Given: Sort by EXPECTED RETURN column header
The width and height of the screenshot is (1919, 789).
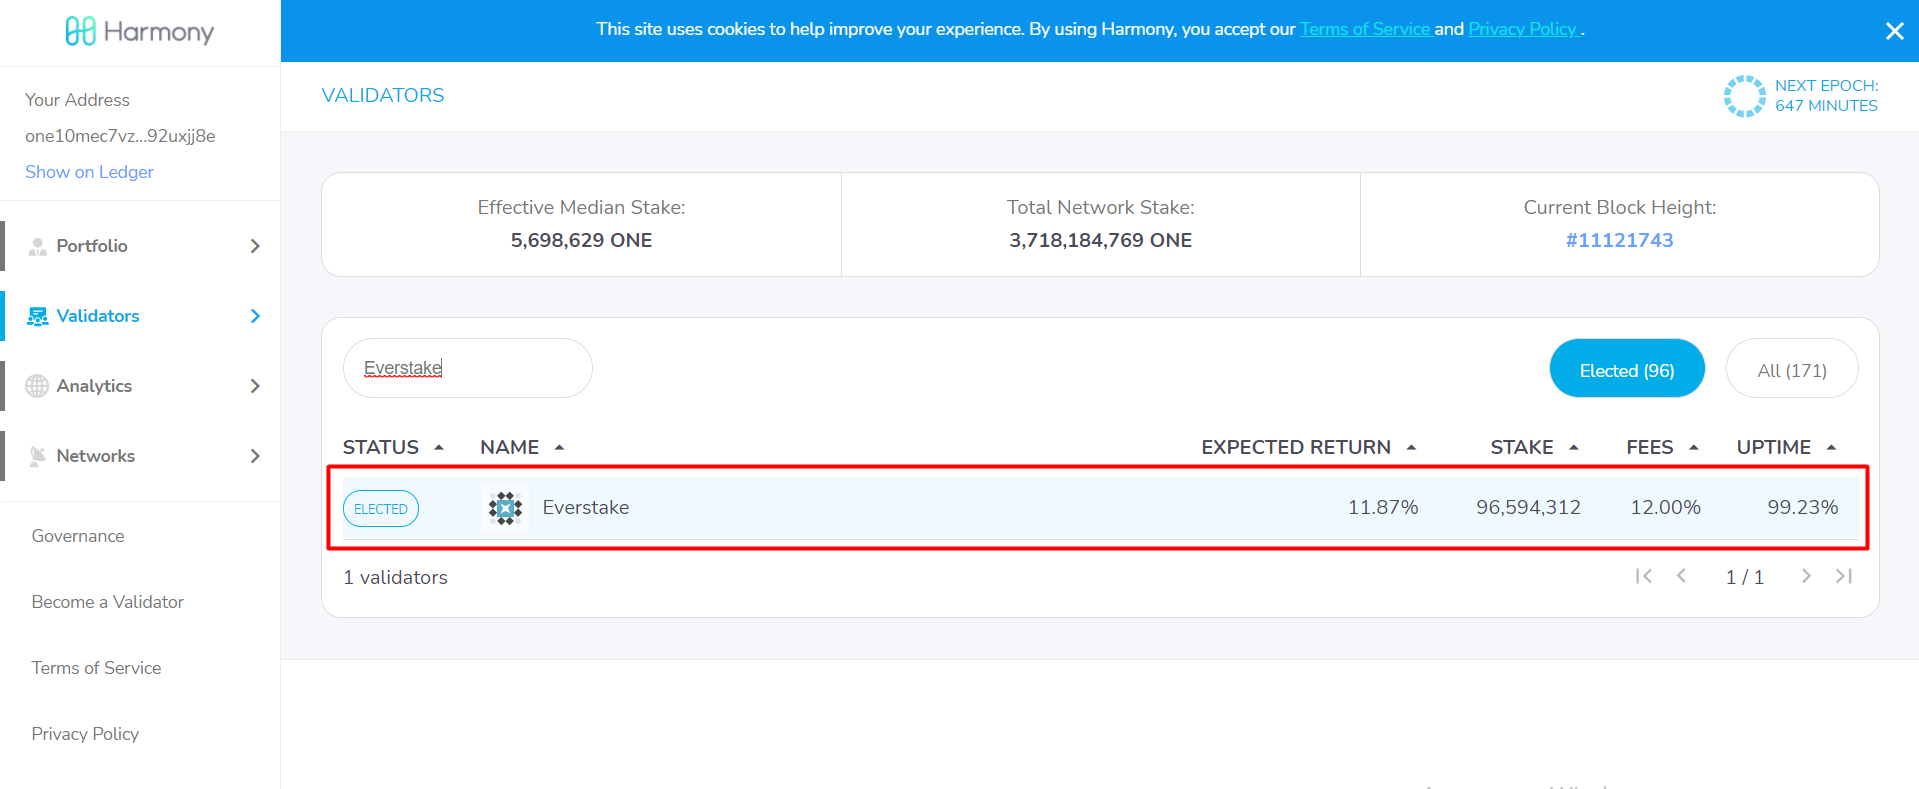Looking at the screenshot, I should click(x=1296, y=447).
